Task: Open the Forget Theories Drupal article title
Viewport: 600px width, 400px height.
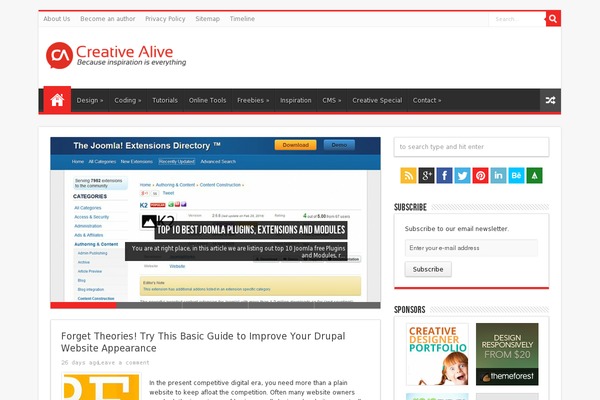Action: point(203,342)
